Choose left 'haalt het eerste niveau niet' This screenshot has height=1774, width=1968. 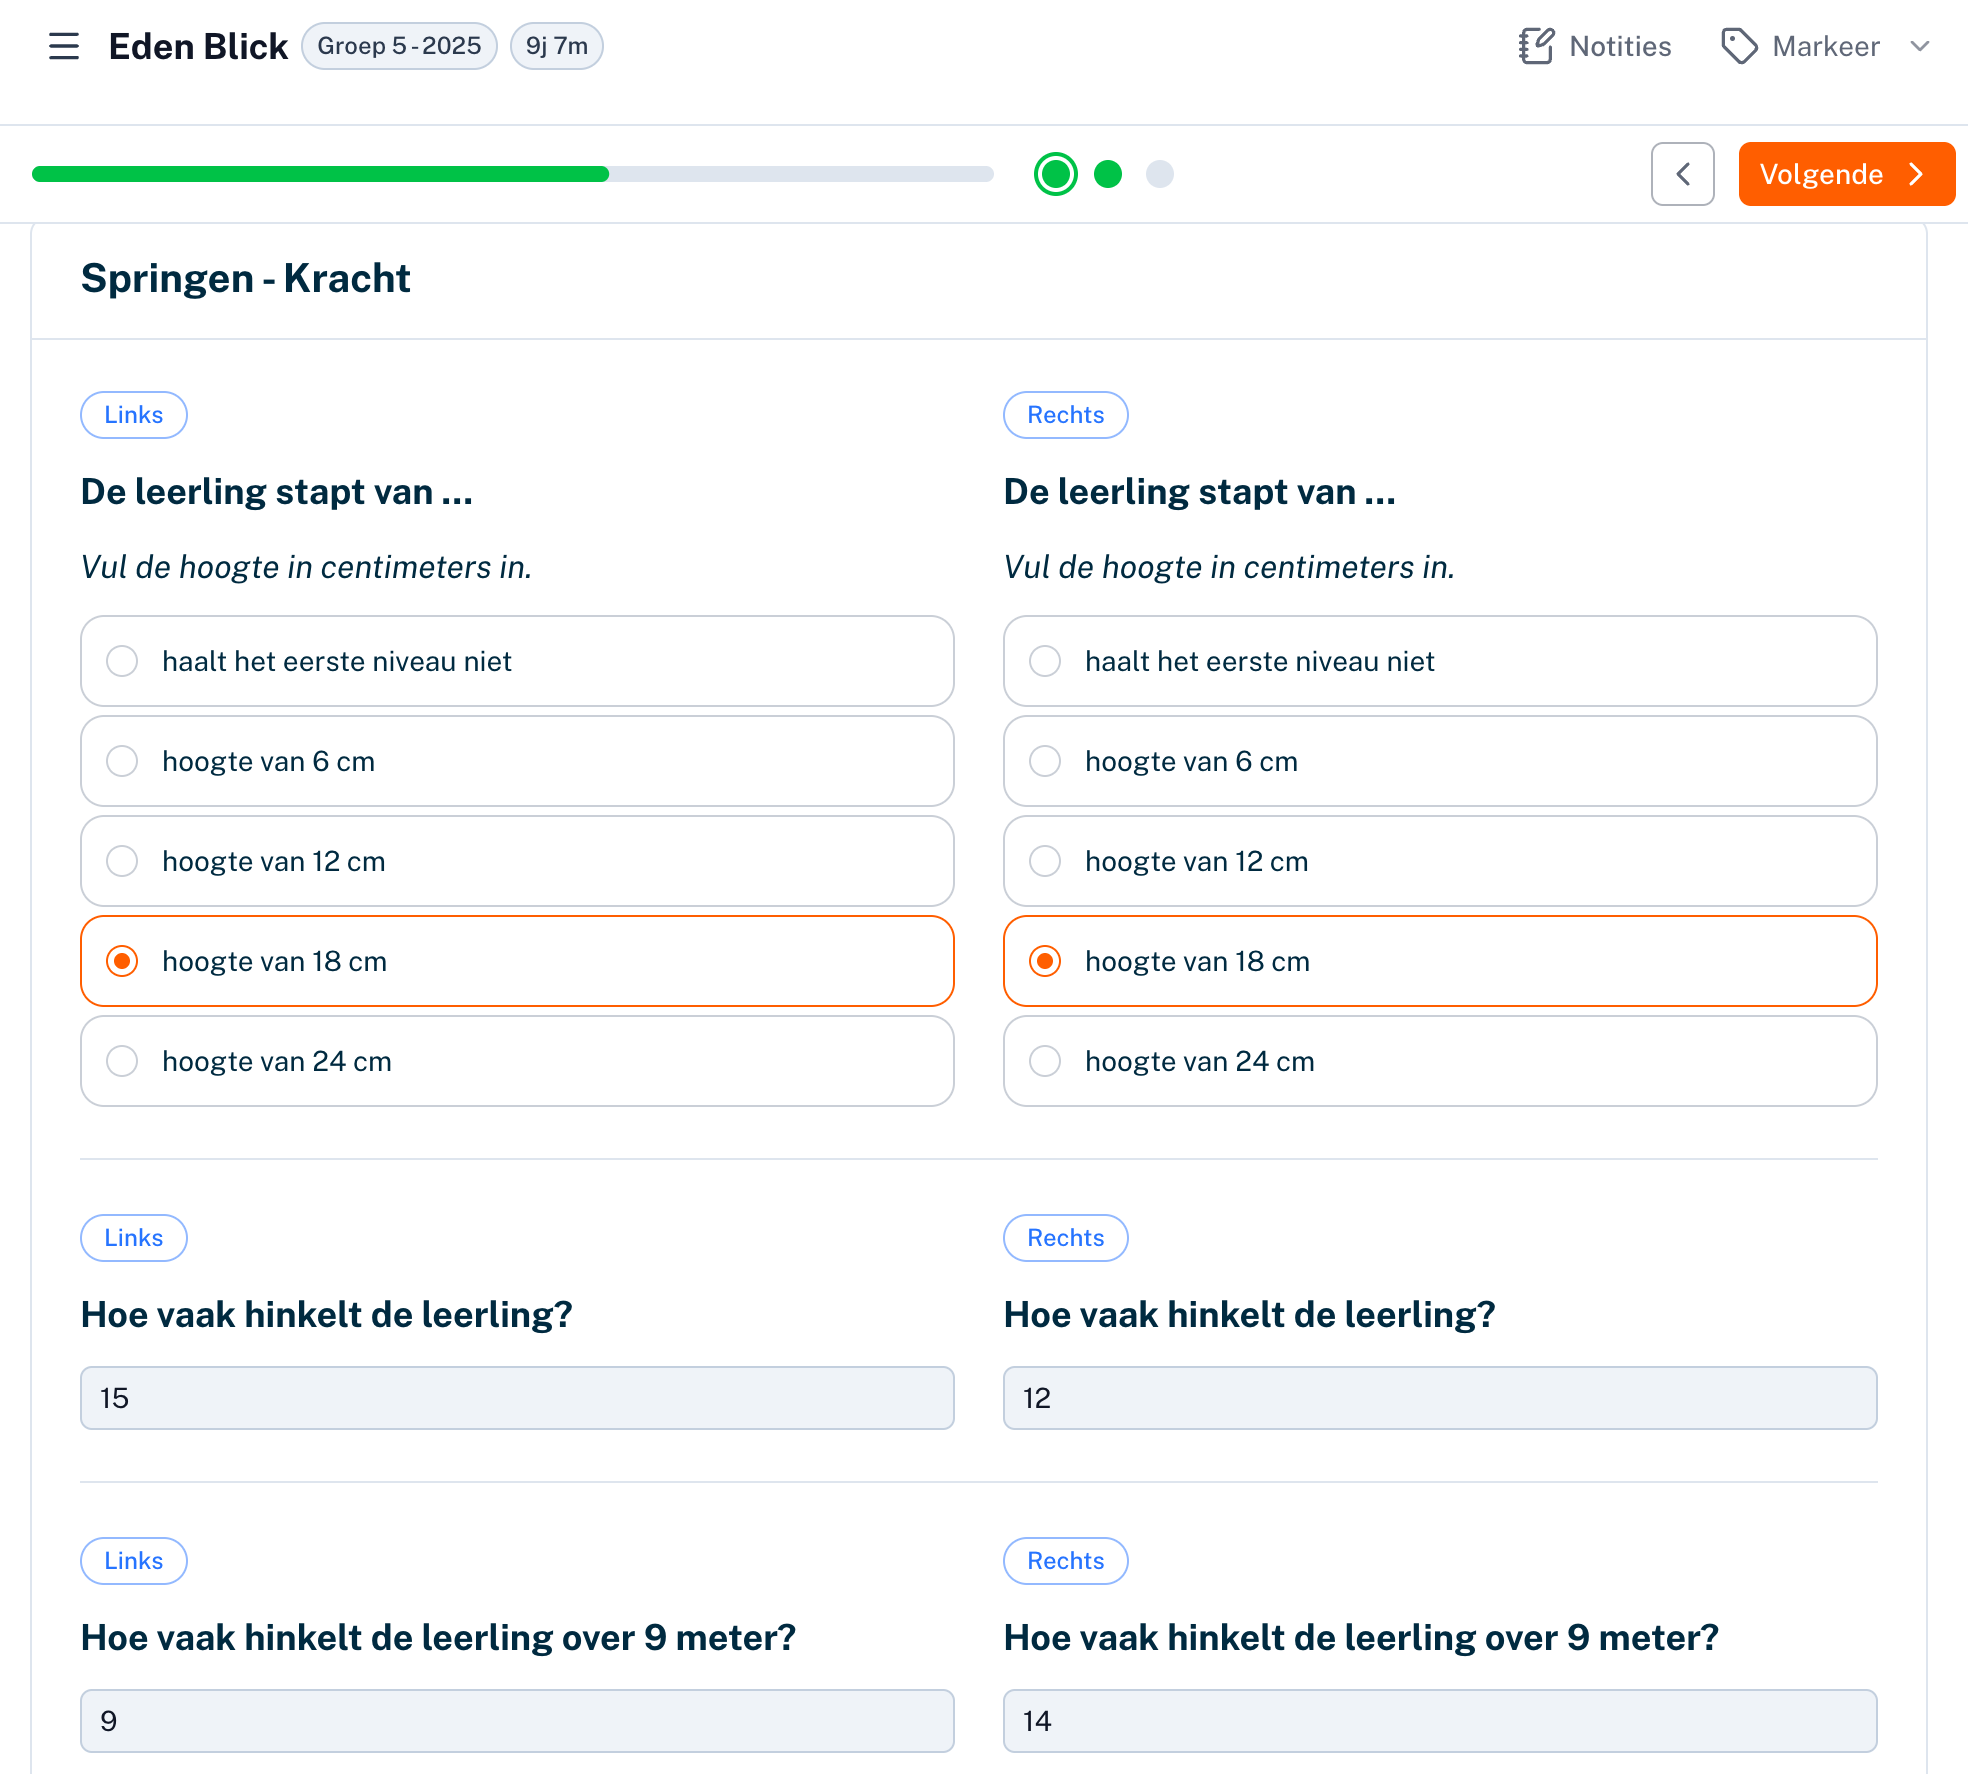tap(517, 661)
